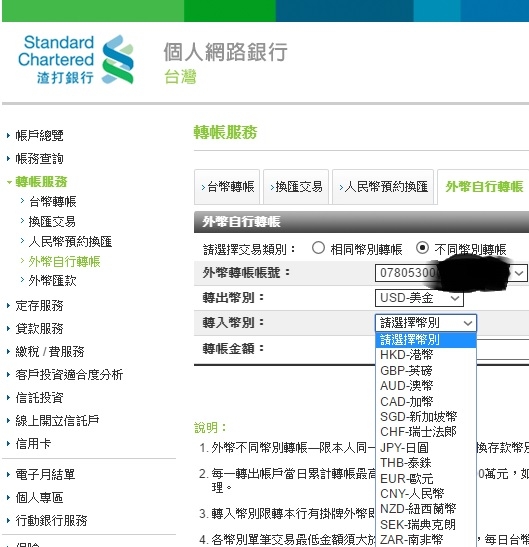Image resolution: width=529 pixels, height=547 pixels.
Task: Select the 相同幣別轉帳 radio button
Action: point(318,248)
